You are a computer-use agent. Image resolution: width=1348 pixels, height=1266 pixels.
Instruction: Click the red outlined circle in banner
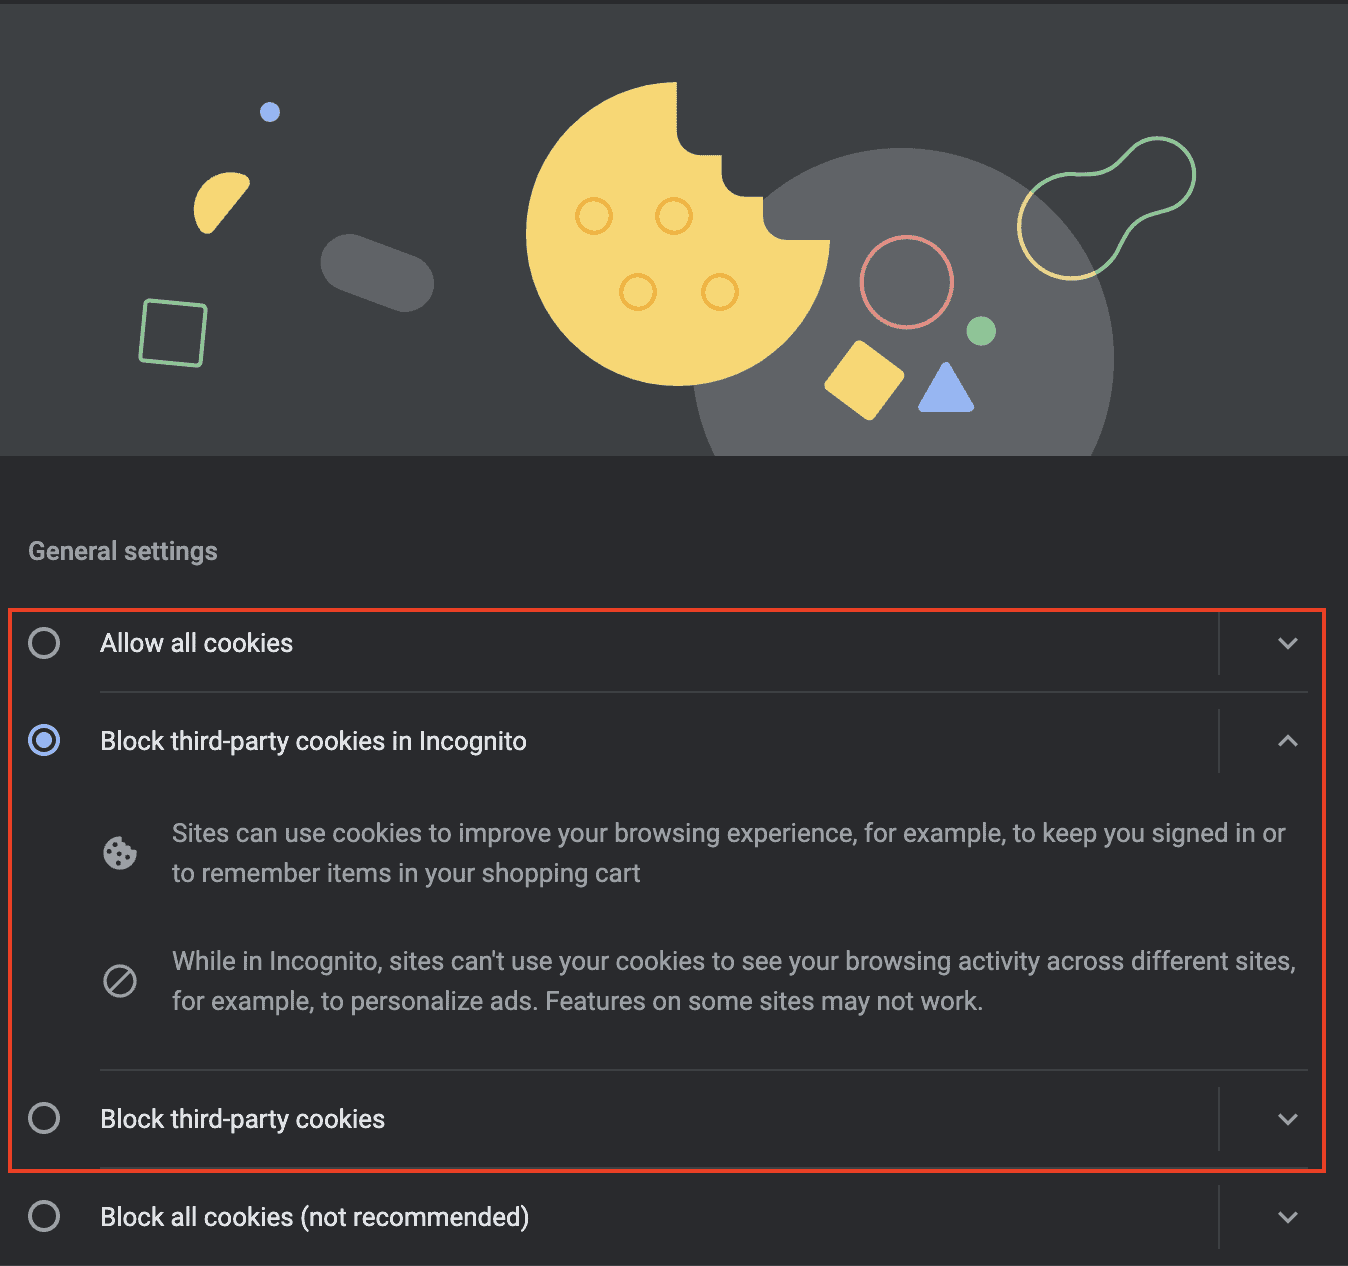coord(907,282)
